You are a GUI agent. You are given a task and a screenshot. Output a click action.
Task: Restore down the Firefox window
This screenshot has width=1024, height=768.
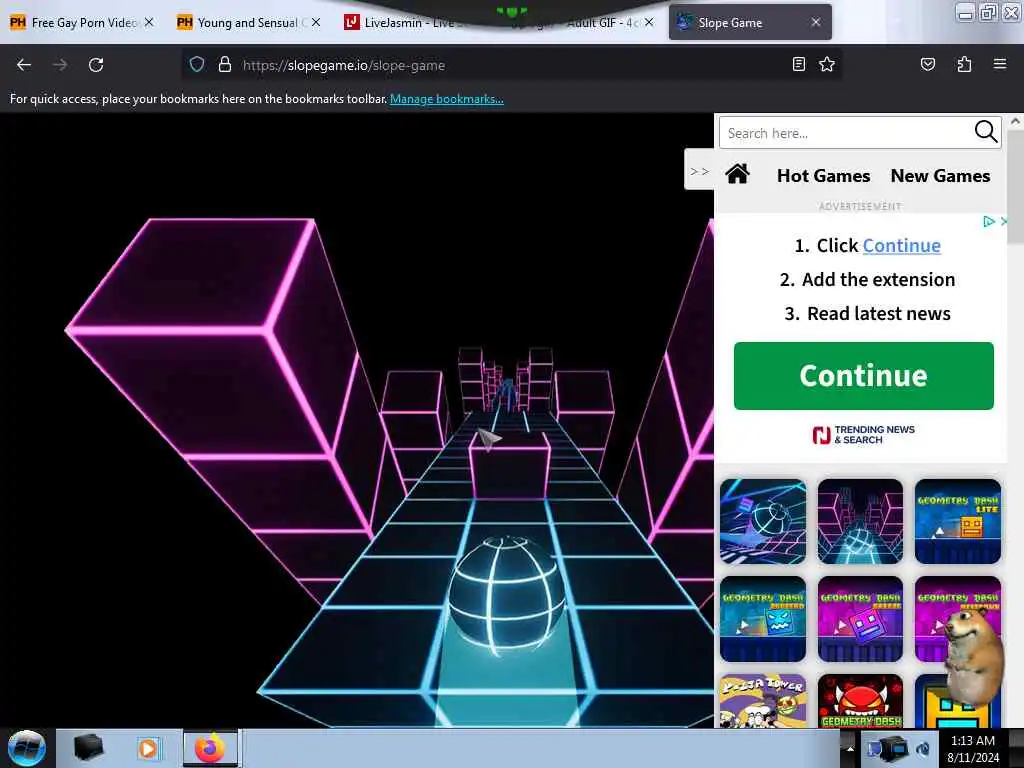point(988,13)
